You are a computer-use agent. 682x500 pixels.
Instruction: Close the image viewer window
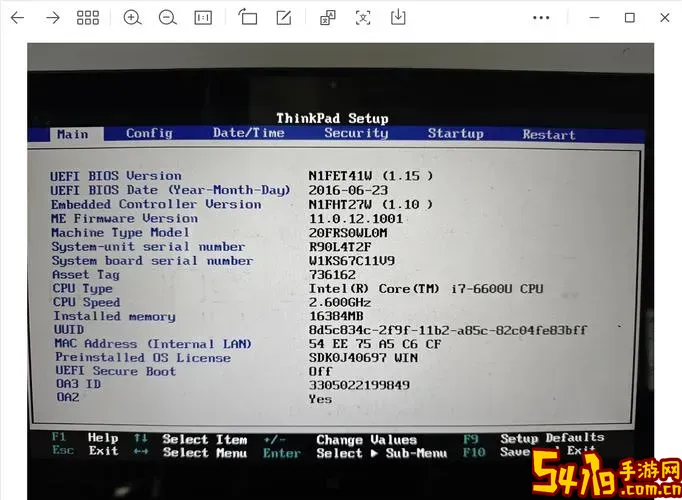[665, 18]
